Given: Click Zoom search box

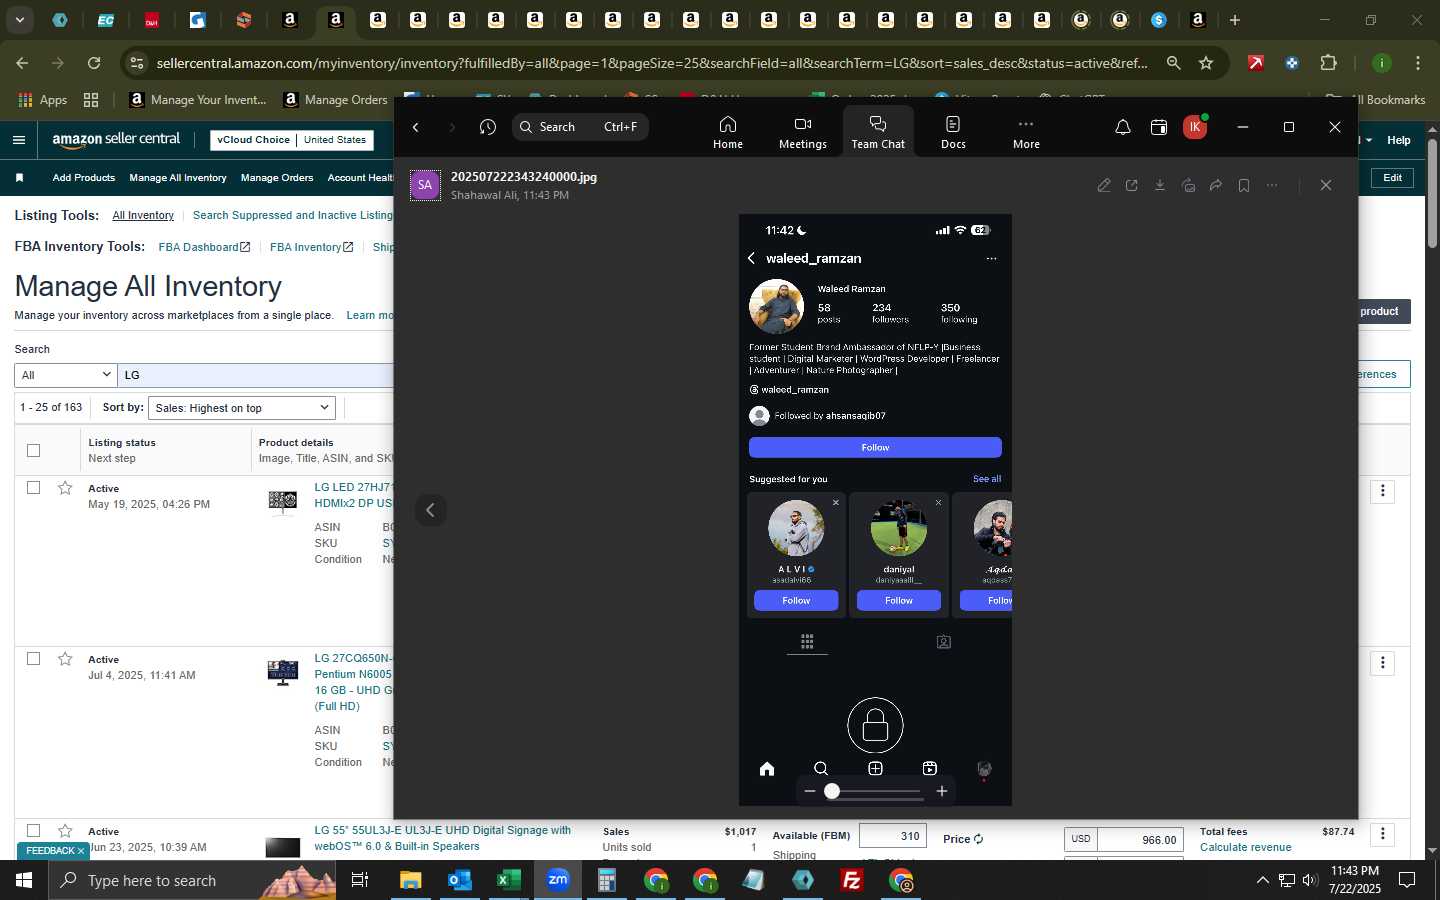Looking at the screenshot, I should pos(580,127).
